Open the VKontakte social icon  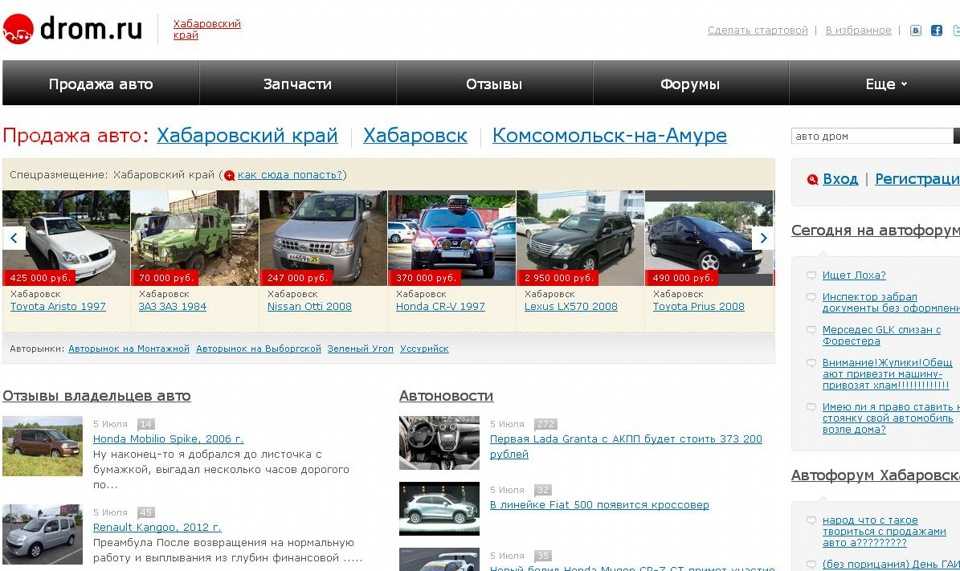tap(915, 30)
